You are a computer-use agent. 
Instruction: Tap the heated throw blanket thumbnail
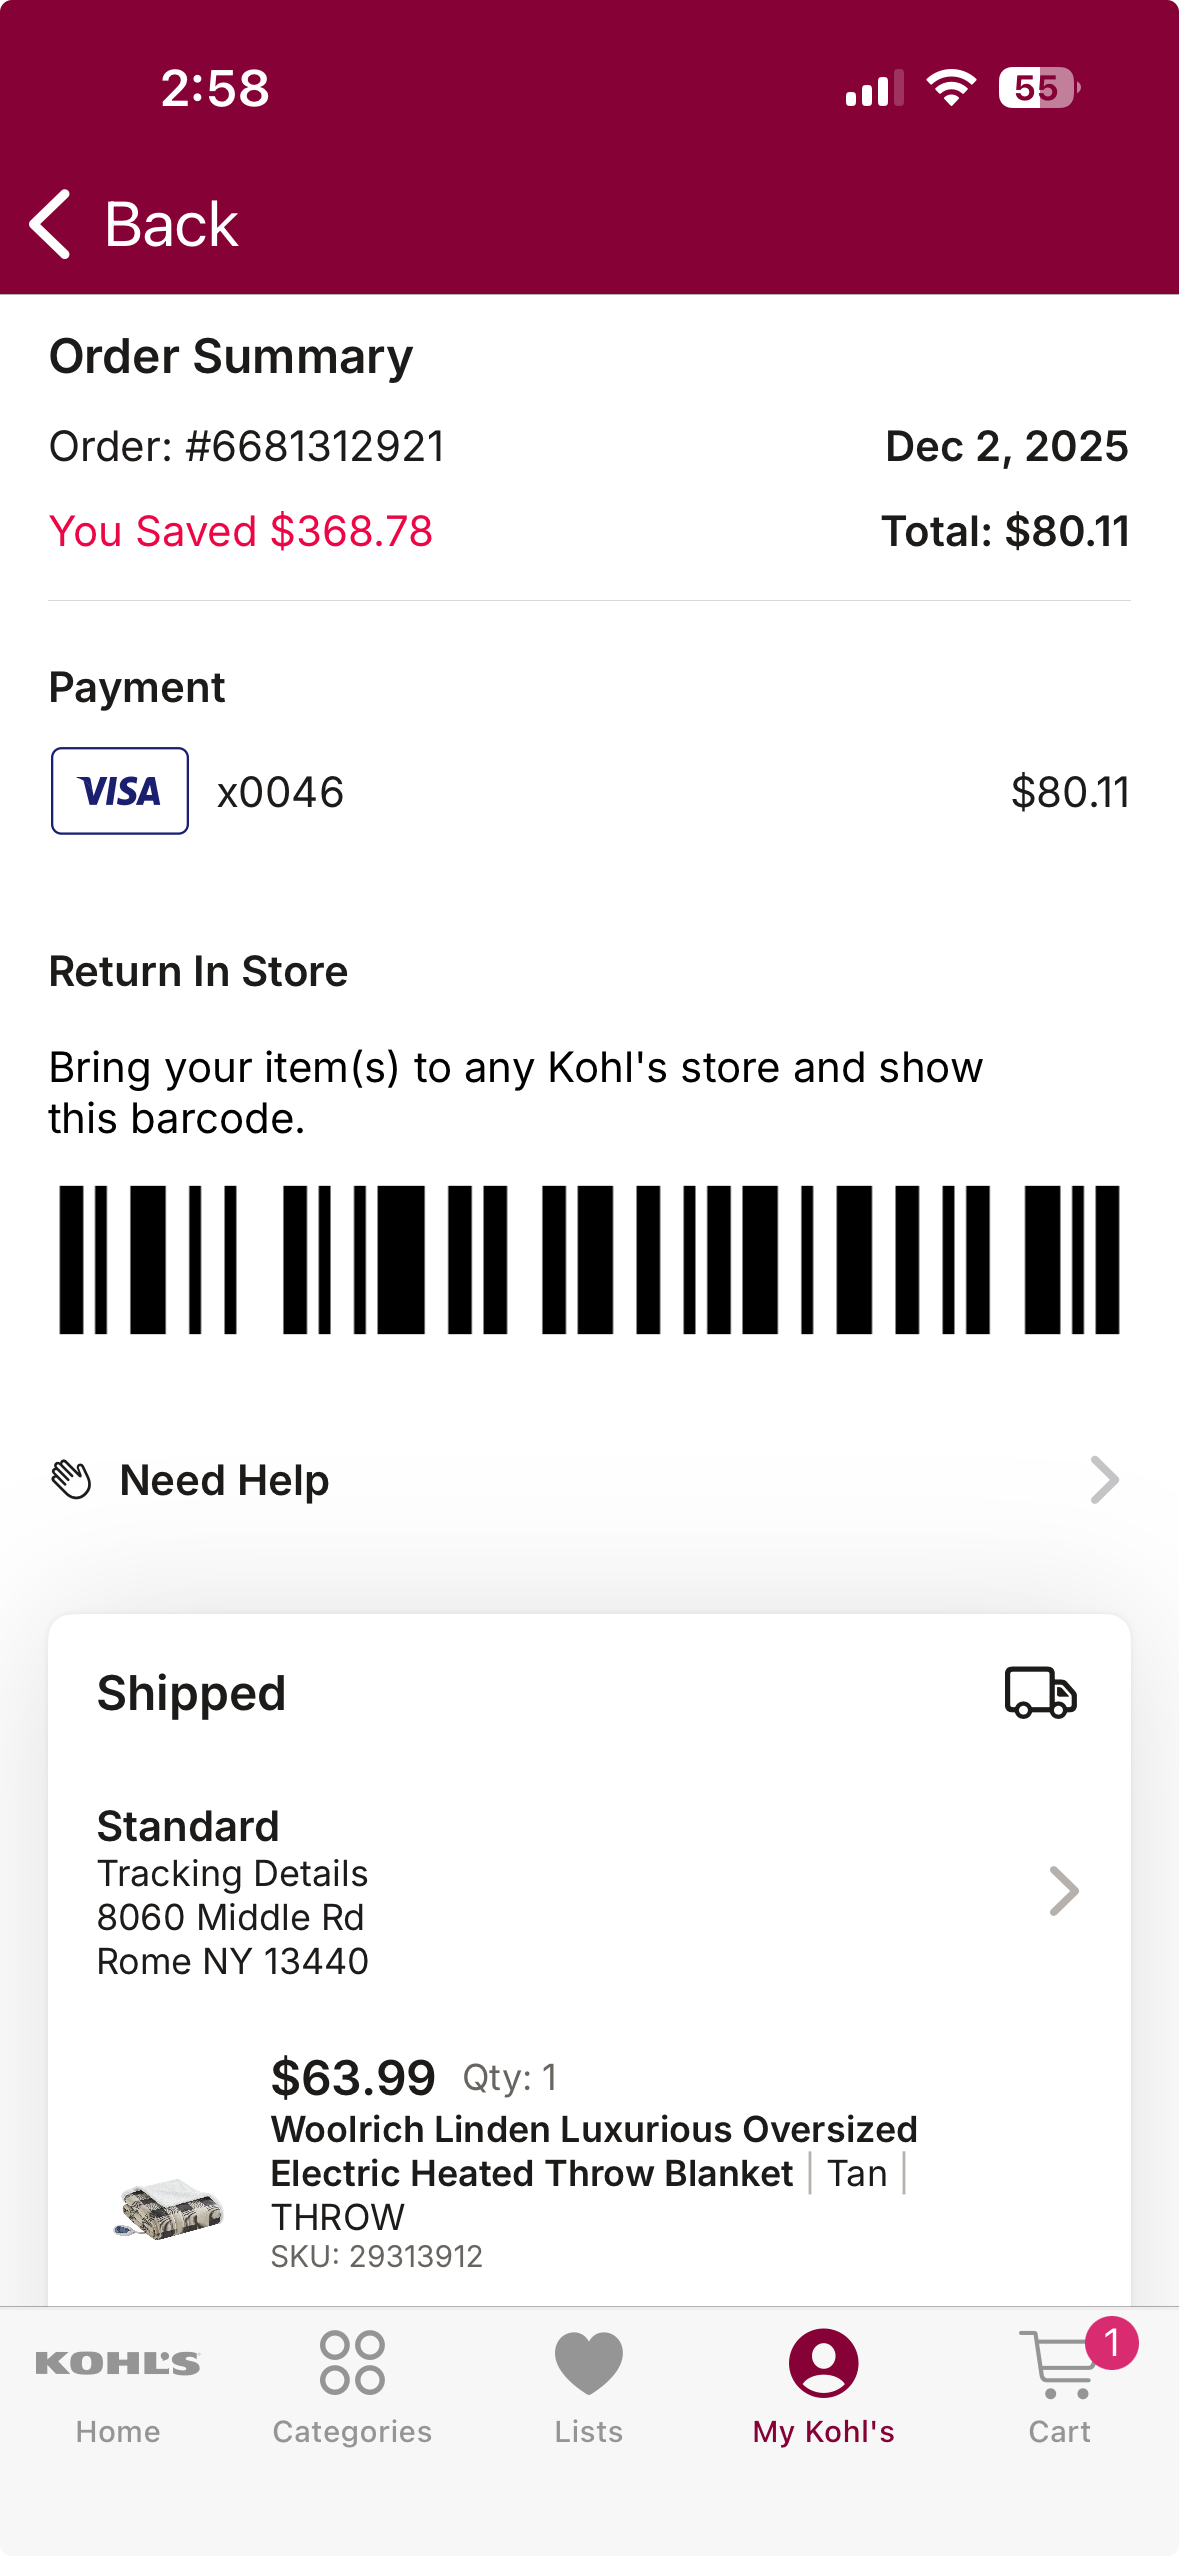point(168,2206)
